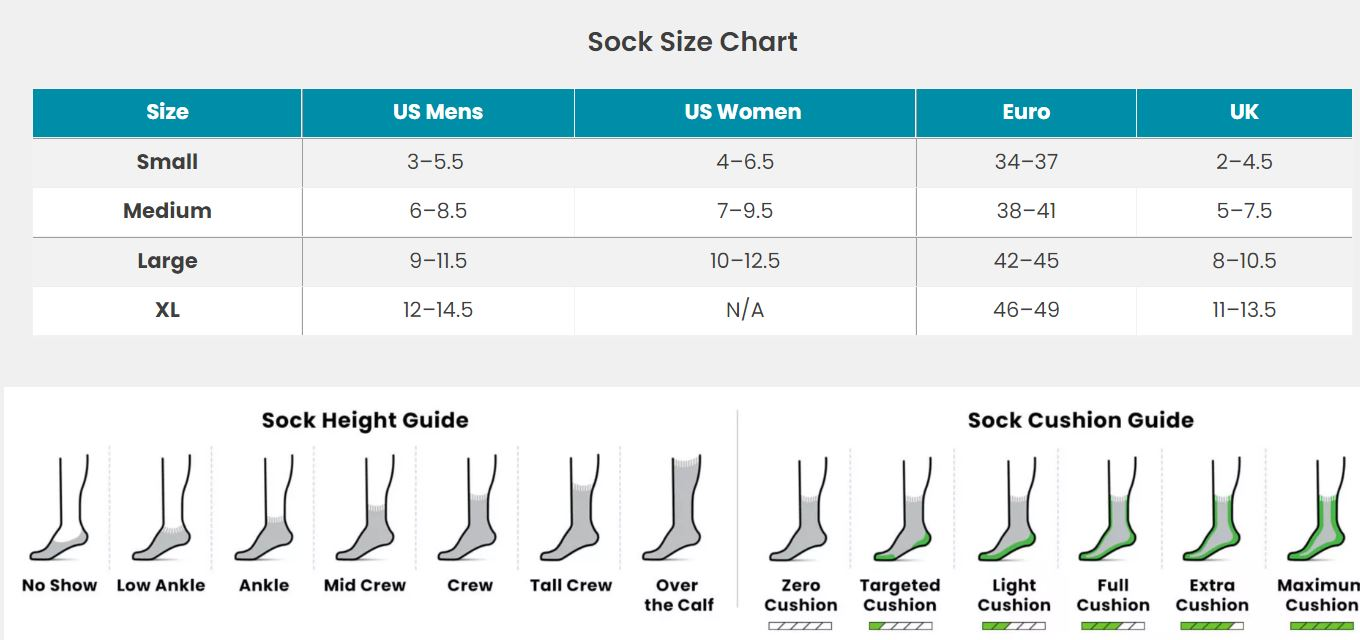The height and width of the screenshot is (640, 1360).
Task: Select the Extra Cushion sock illustration
Action: point(1213,510)
